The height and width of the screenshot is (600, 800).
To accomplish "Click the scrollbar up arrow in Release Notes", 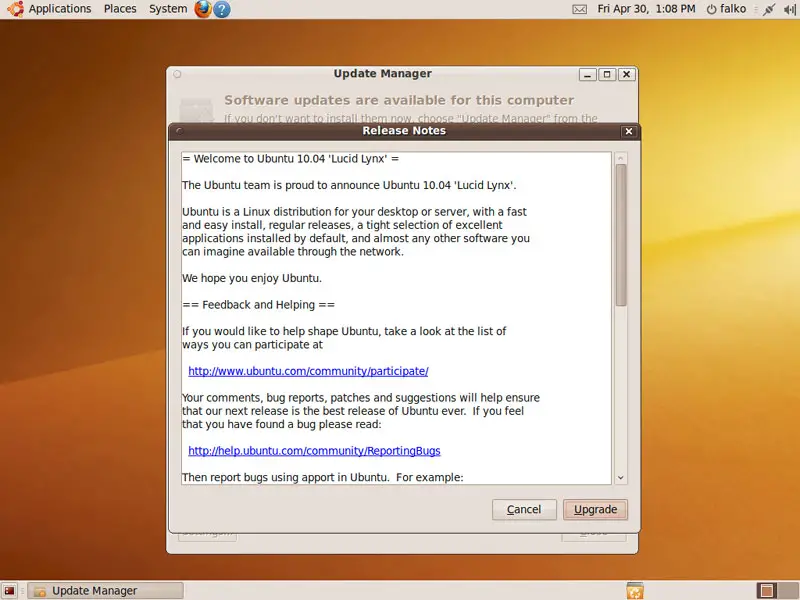I will [620, 158].
